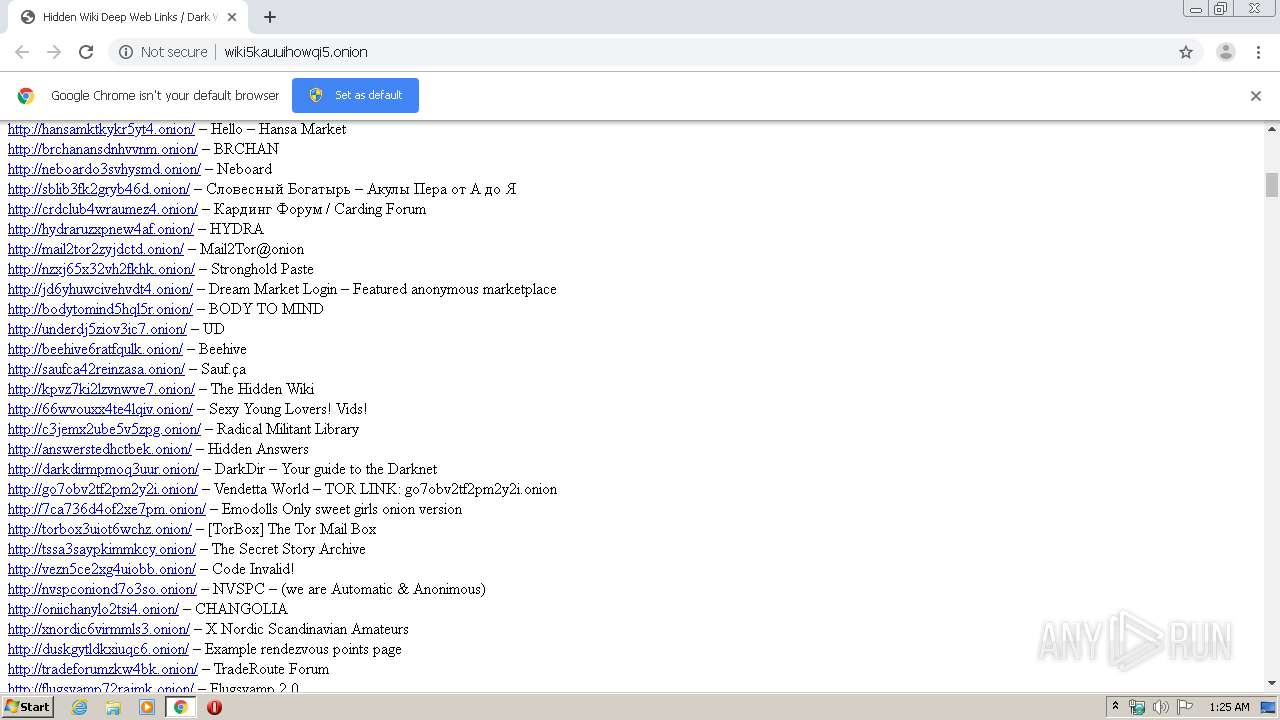Open a new browser tab
The image size is (1280, 720).
click(x=270, y=17)
